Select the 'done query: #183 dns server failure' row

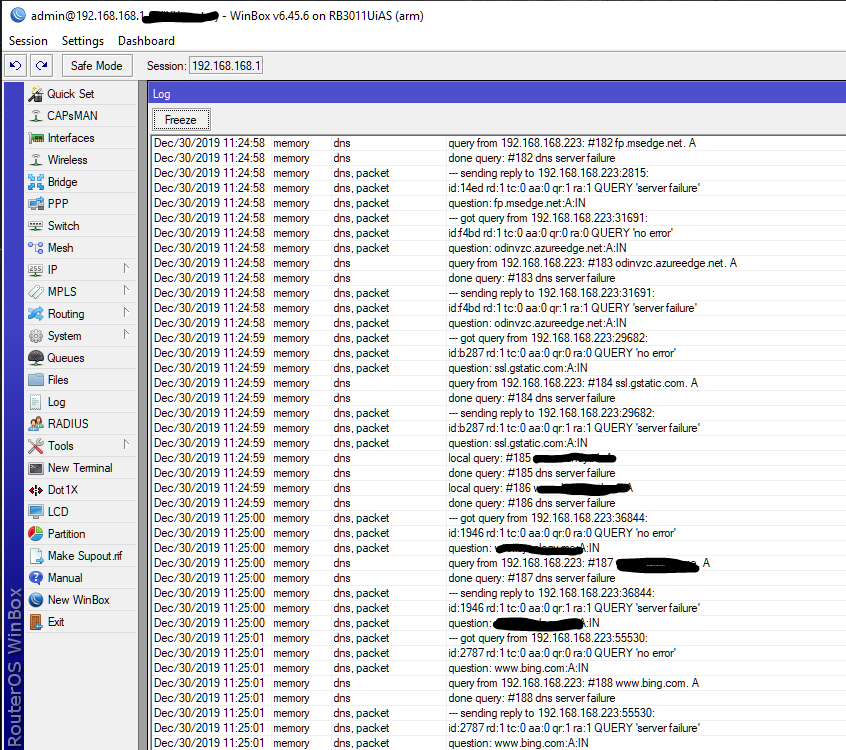[x=499, y=278]
